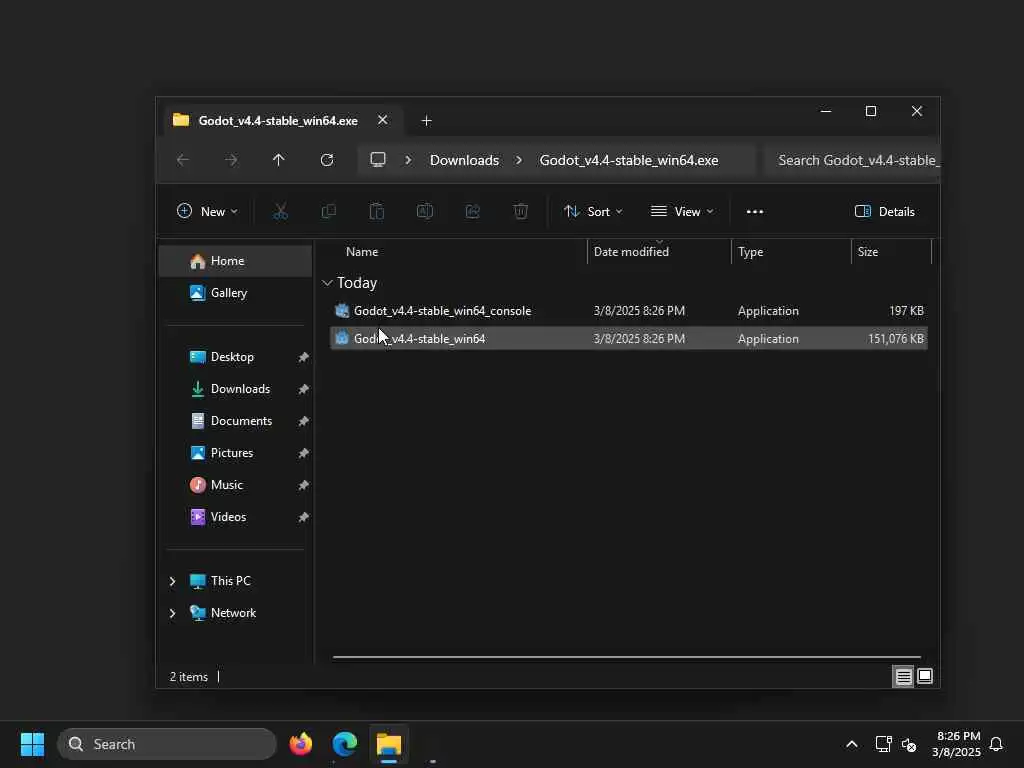The height and width of the screenshot is (768, 1024).
Task: Open the notifications bell
Action: point(996,744)
